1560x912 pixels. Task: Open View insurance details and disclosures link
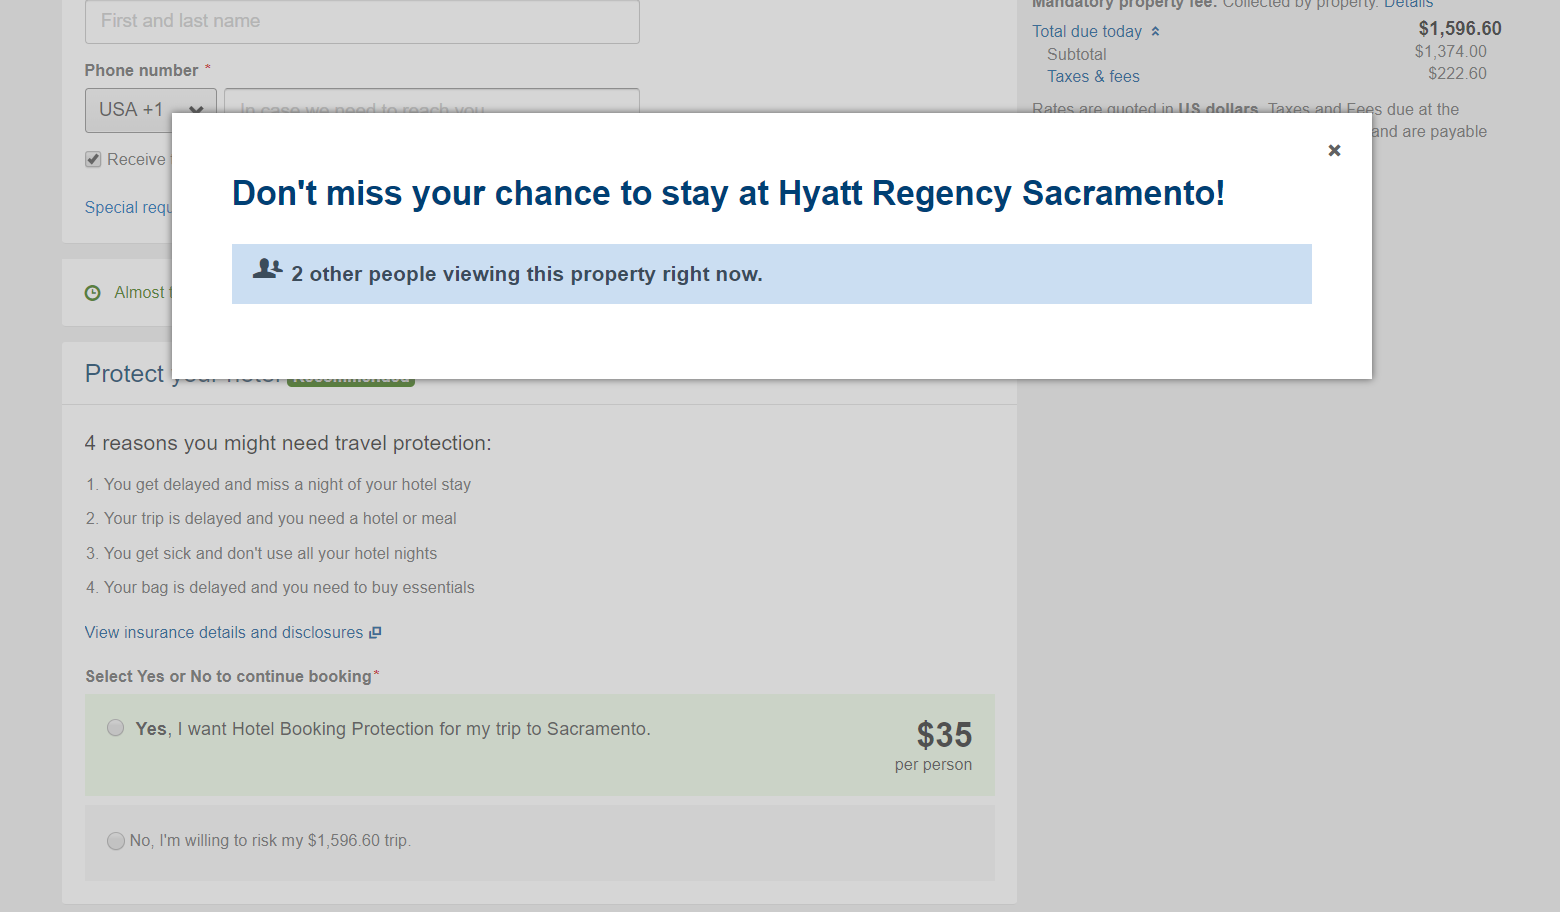tap(224, 633)
